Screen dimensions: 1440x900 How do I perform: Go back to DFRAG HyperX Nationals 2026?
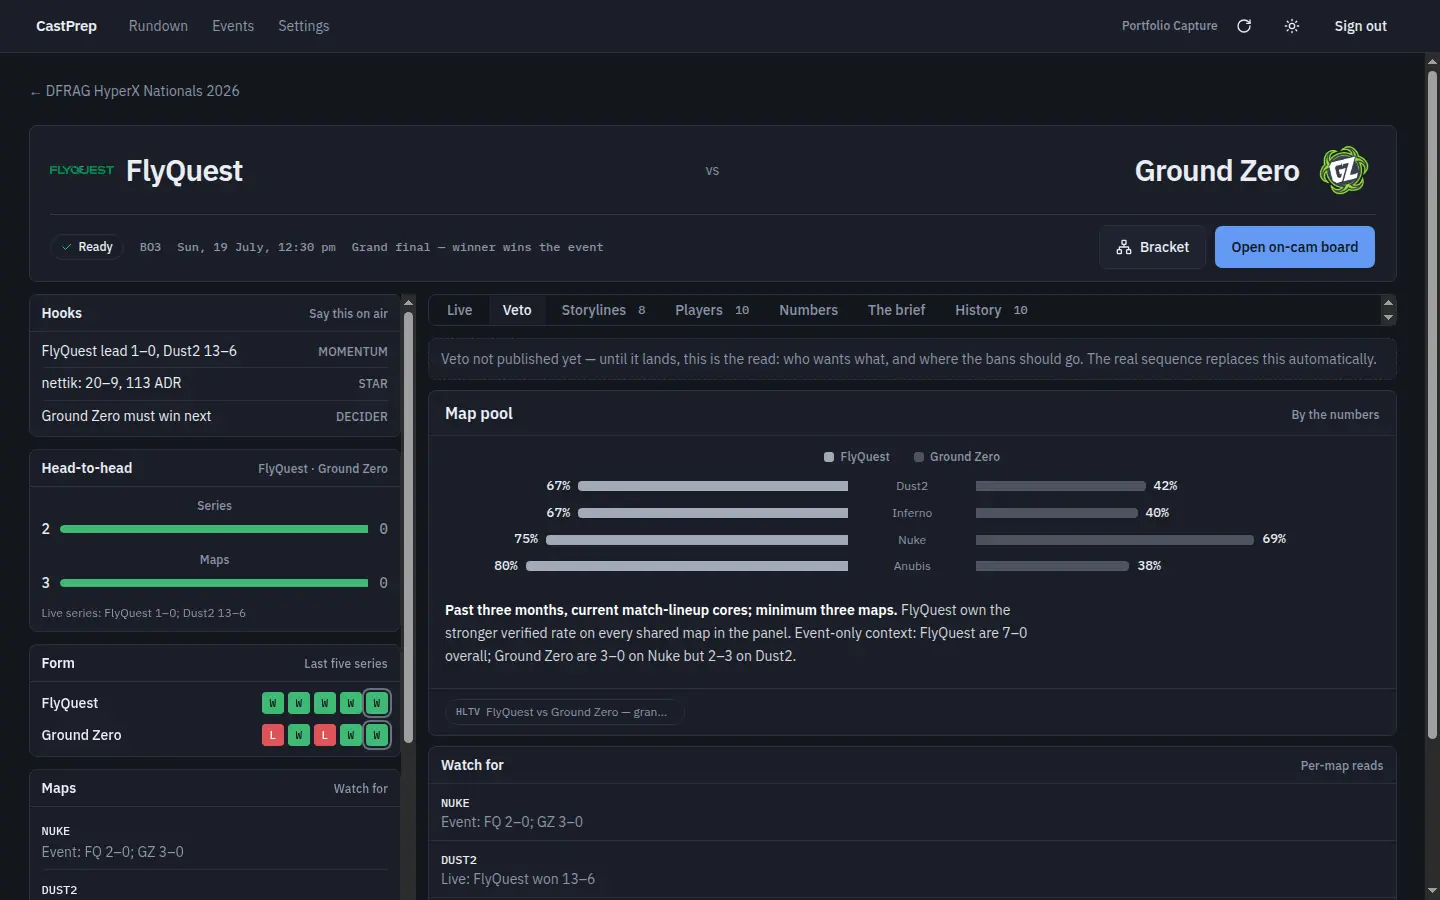[135, 91]
